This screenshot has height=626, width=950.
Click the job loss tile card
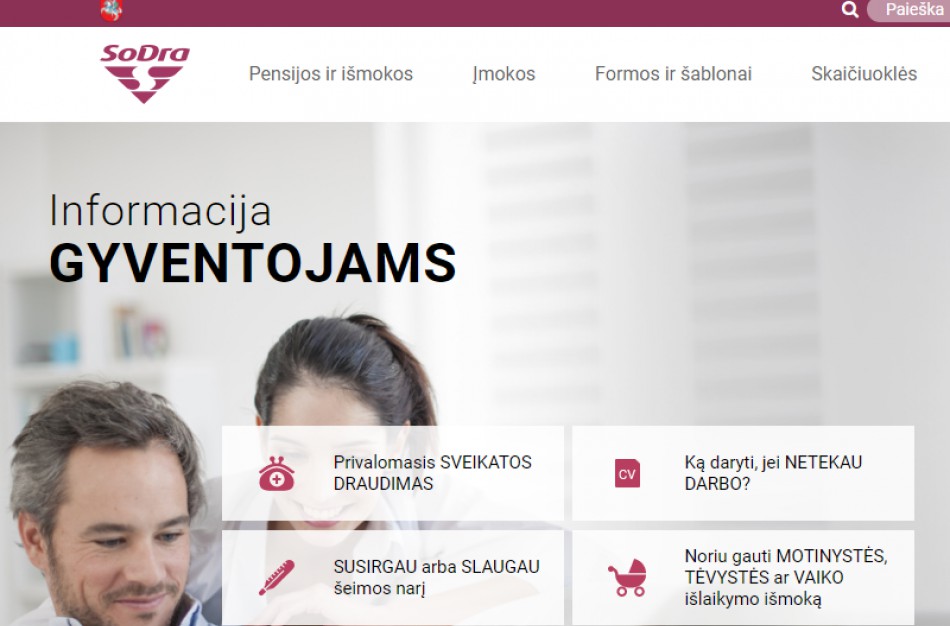click(743, 473)
